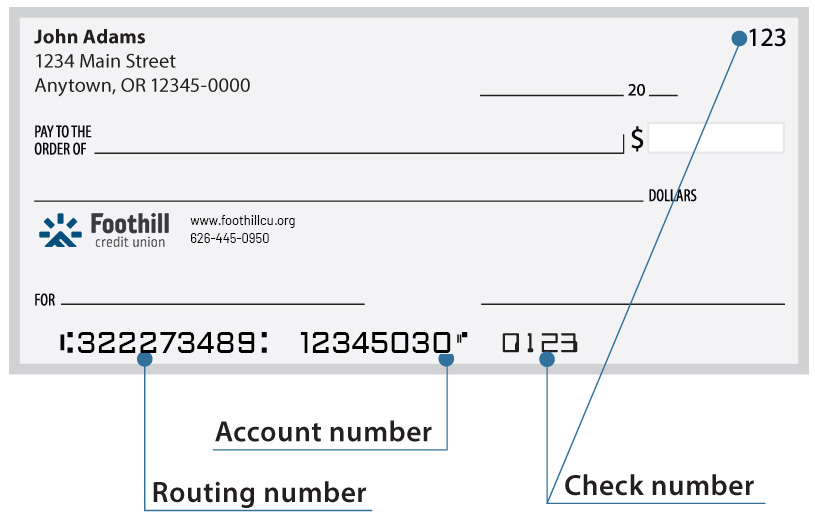Image resolution: width=815 pixels, height=518 pixels.
Task: Select the Check number label
Action: coord(659,486)
